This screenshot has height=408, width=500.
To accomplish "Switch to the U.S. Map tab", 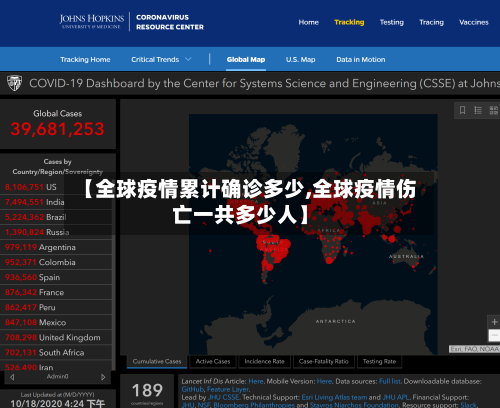I will tap(300, 59).
